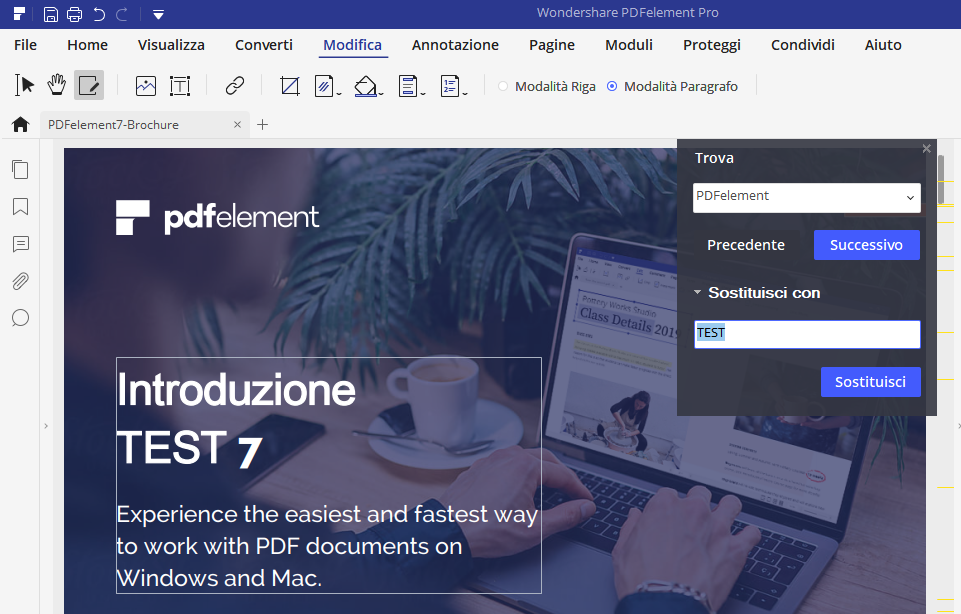Image resolution: width=961 pixels, height=614 pixels.
Task: Open the Search panel icon
Action: click(20, 318)
